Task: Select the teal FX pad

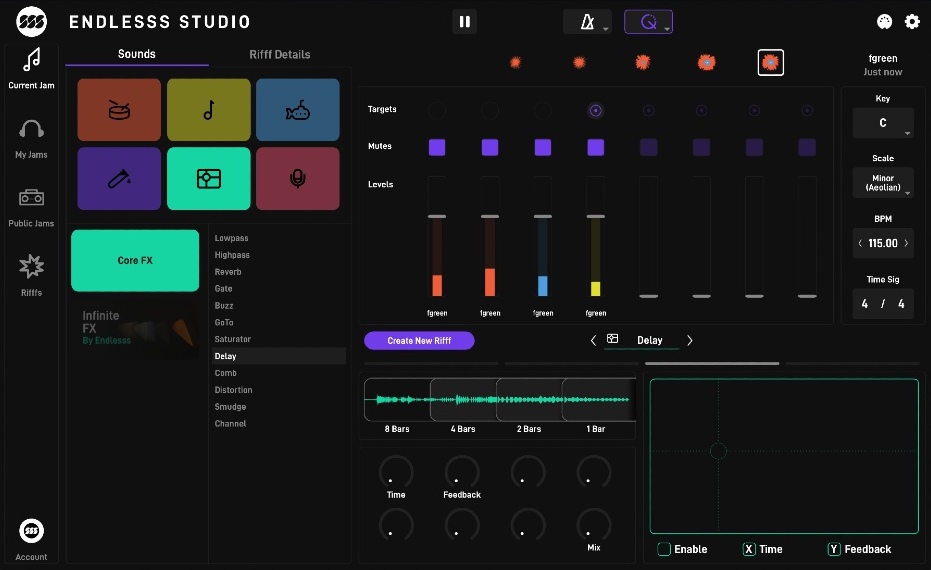Action: pyautogui.click(x=208, y=179)
